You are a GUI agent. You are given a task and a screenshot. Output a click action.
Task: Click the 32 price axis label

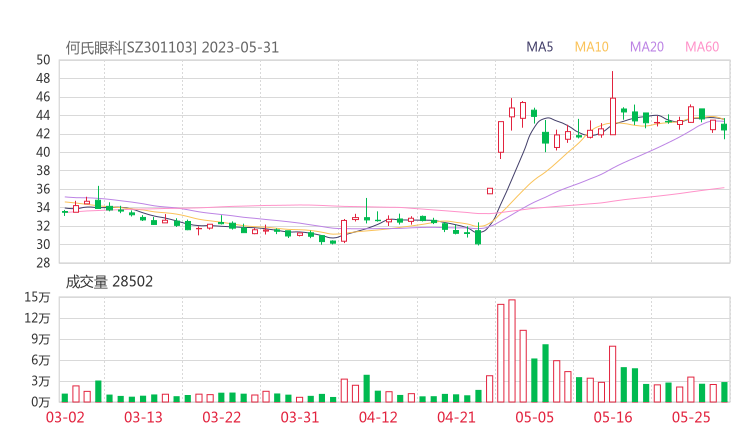click(43, 226)
